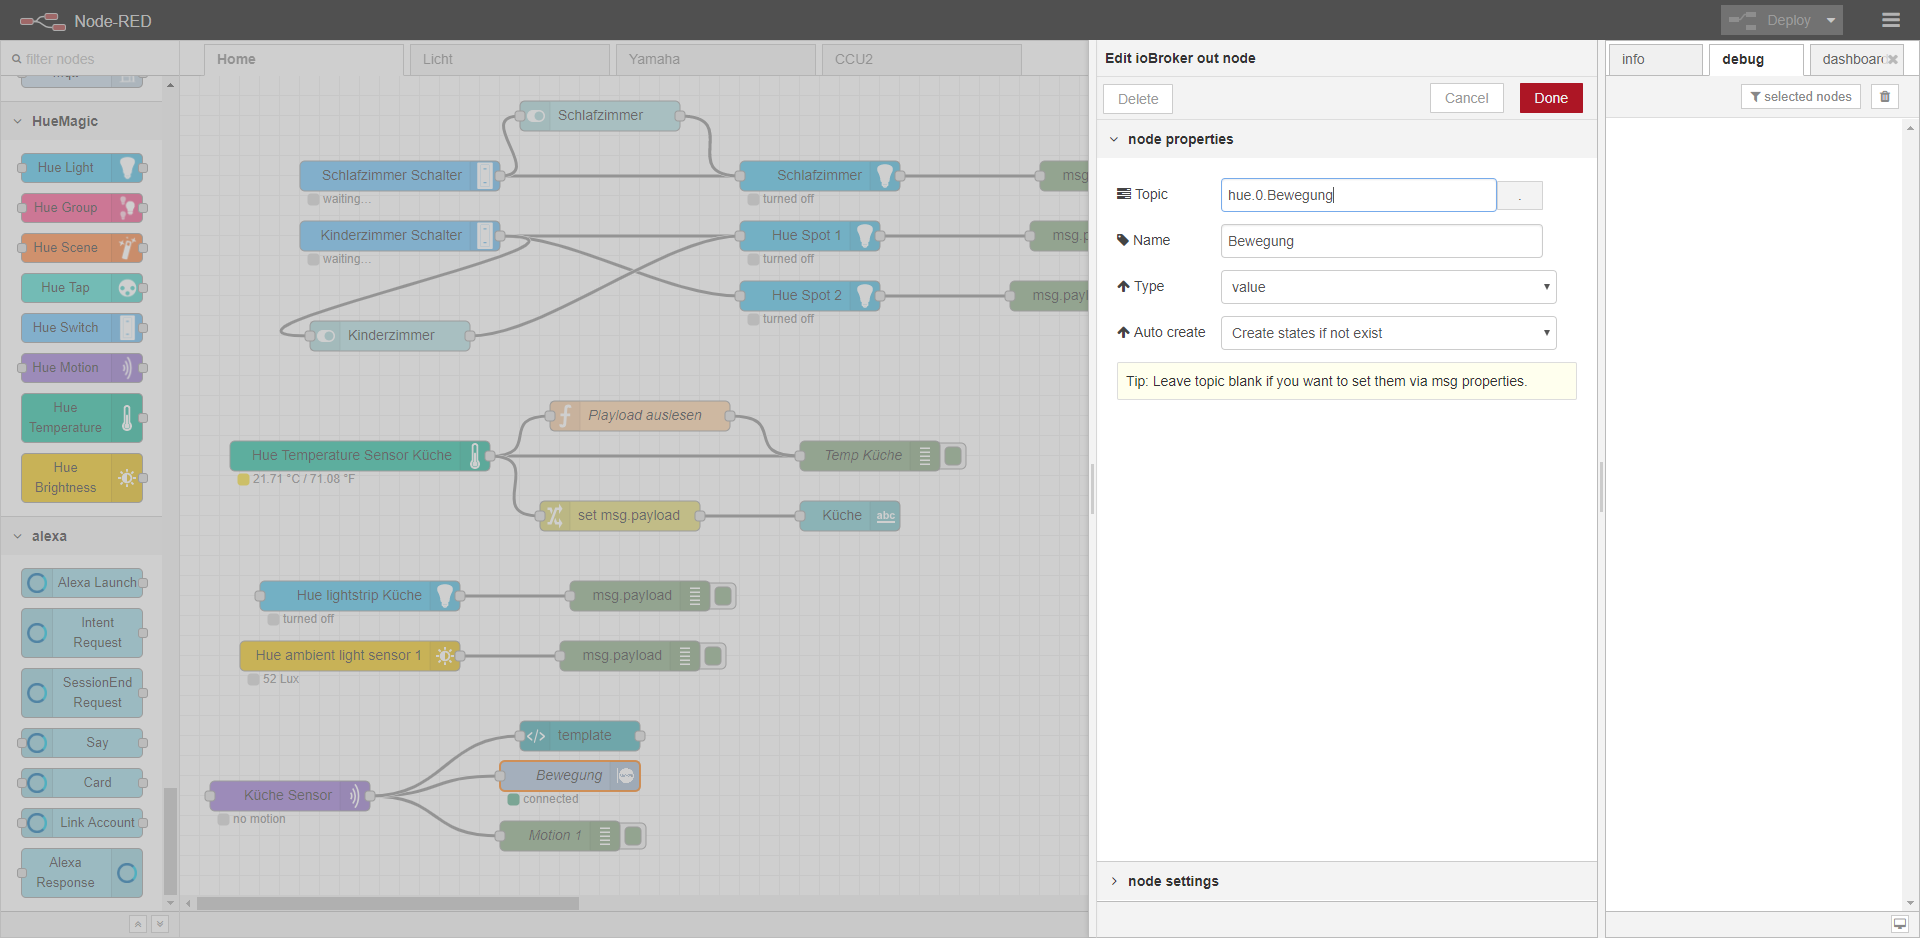This screenshot has width=1920, height=938.
Task: Click the template node on canvas
Action: click(580, 735)
